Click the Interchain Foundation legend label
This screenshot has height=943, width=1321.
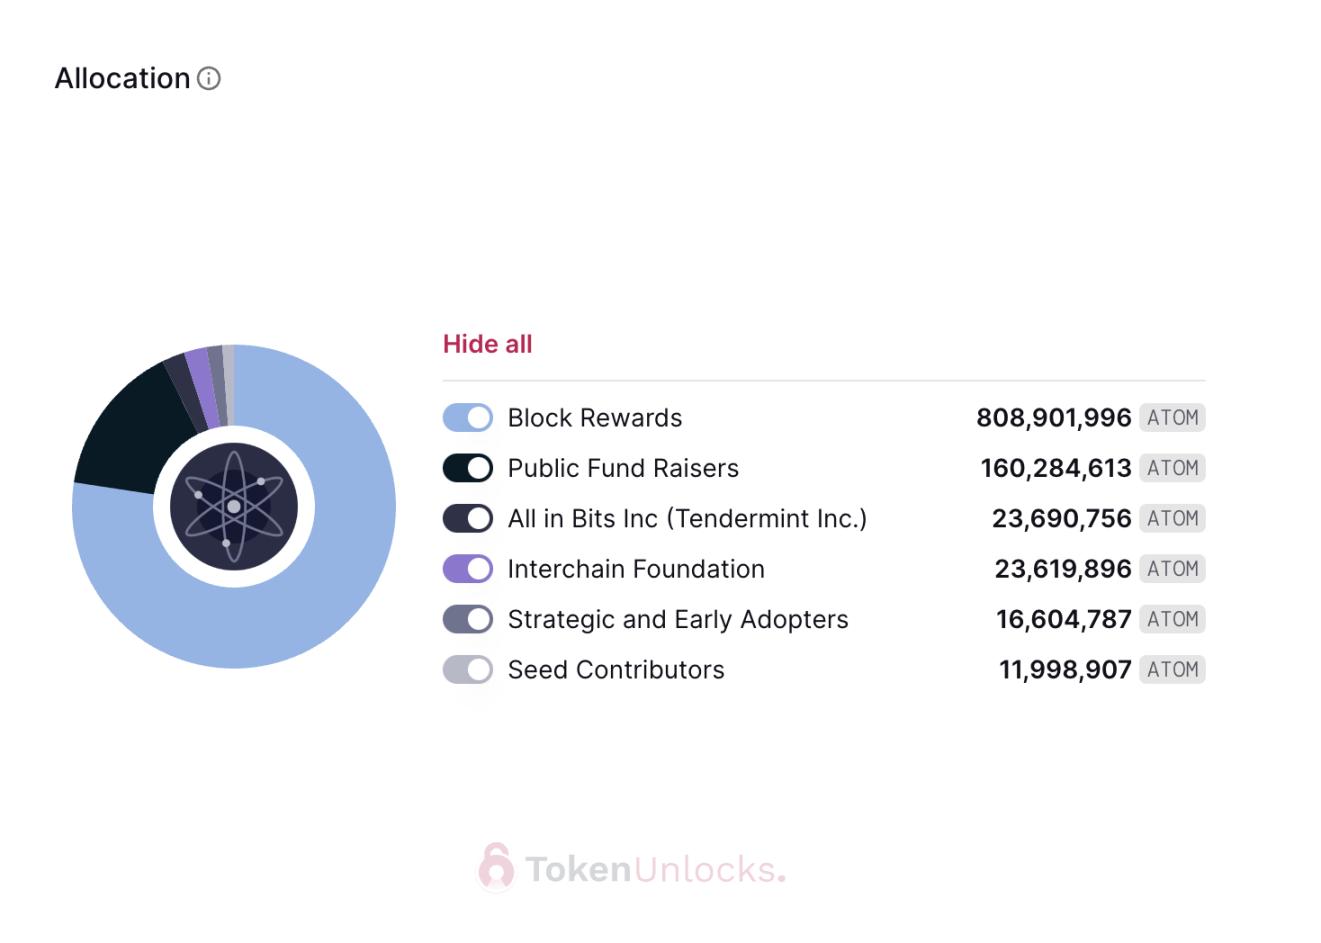pyautogui.click(x=636, y=569)
